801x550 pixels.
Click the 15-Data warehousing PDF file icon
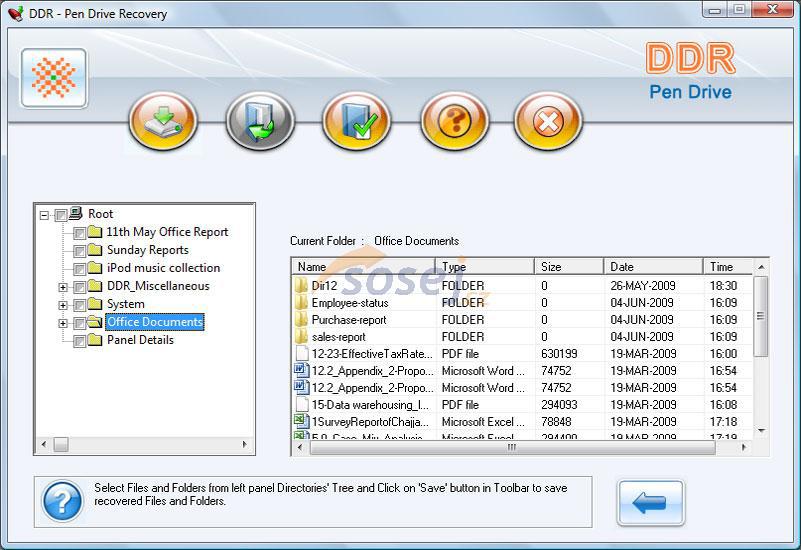[302, 404]
